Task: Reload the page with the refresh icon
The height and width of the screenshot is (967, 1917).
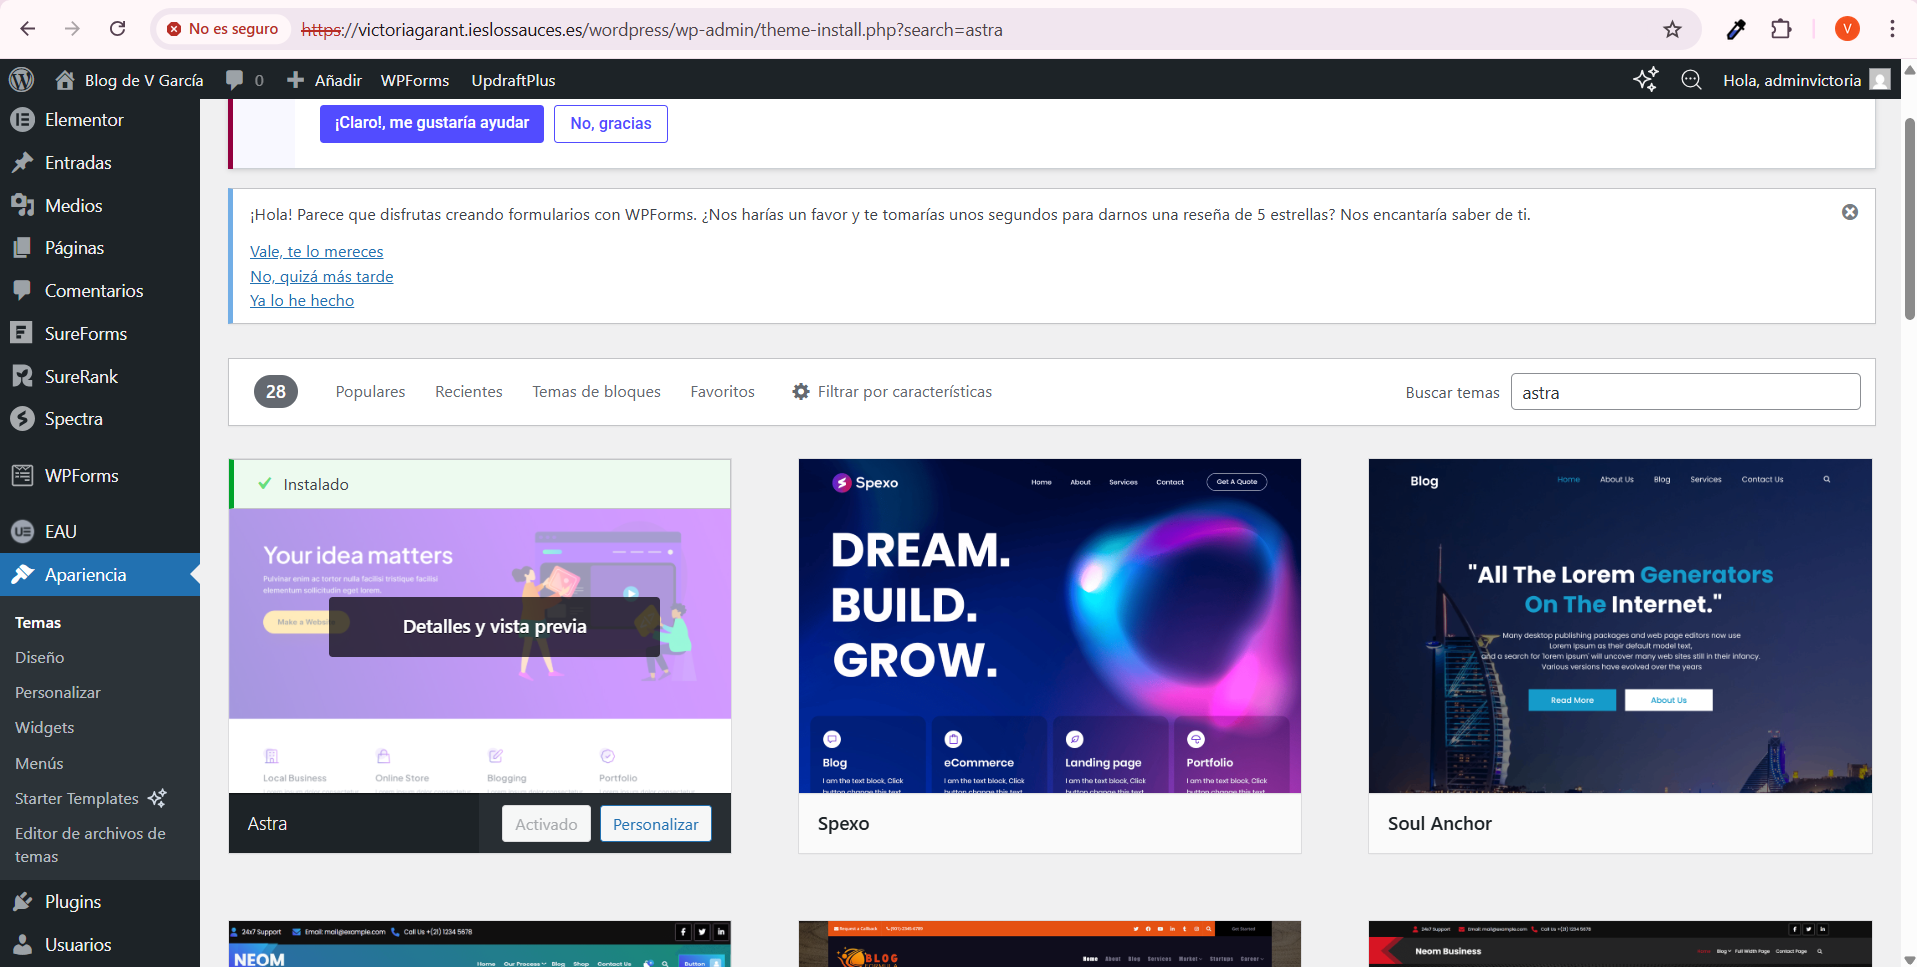Action: pyautogui.click(x=118, y=29)
